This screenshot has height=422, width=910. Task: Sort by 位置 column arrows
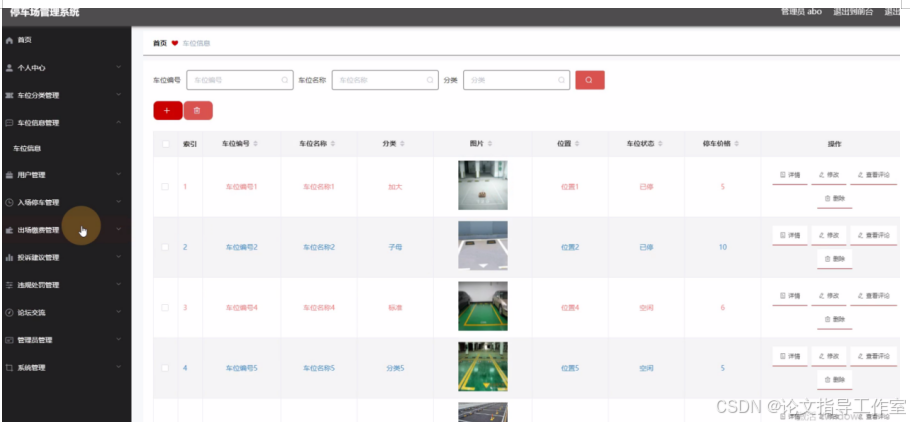coord(577,143)
